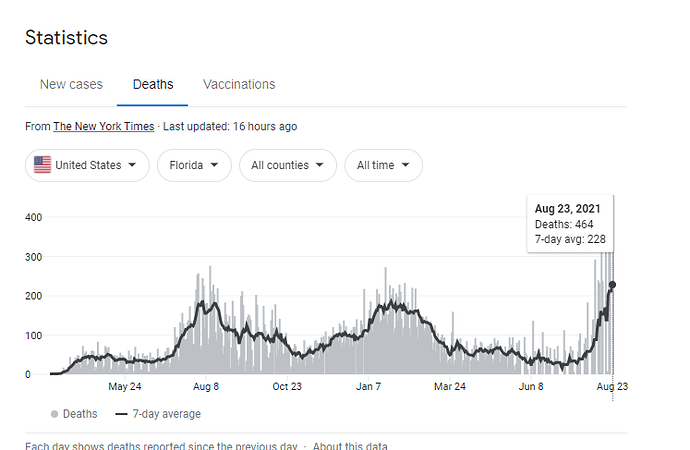Click the 300 y-axis value
The width and height of the screenshot is (690, 450).
coord(33,257)
